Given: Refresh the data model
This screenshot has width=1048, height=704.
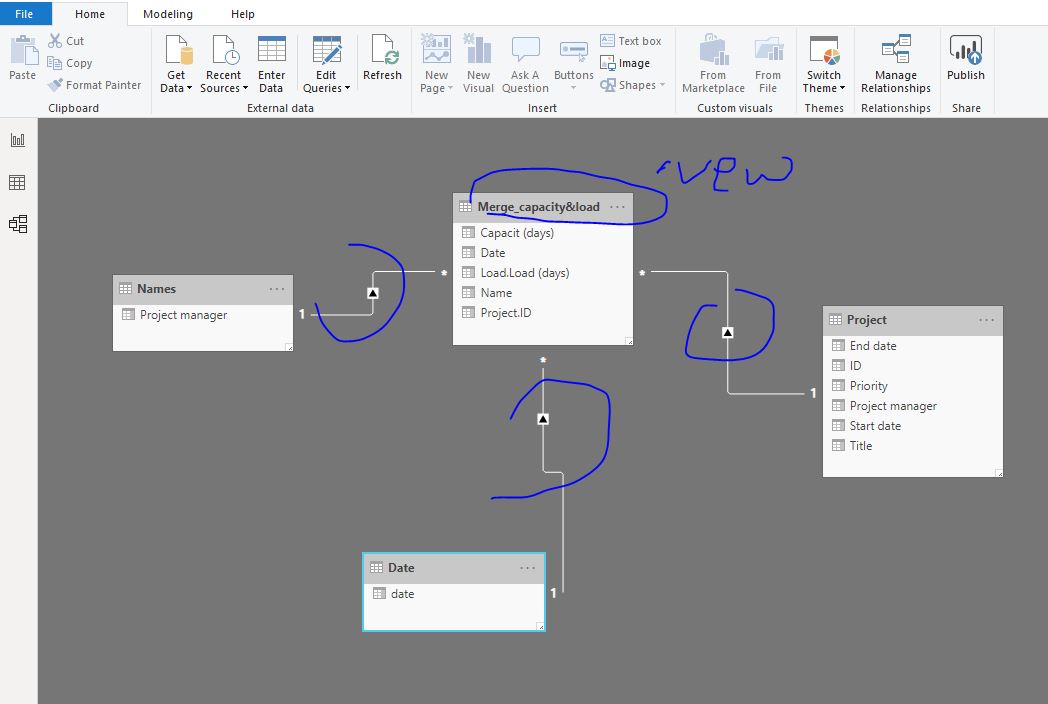Looking at the screenshot, I should [382, 59].
